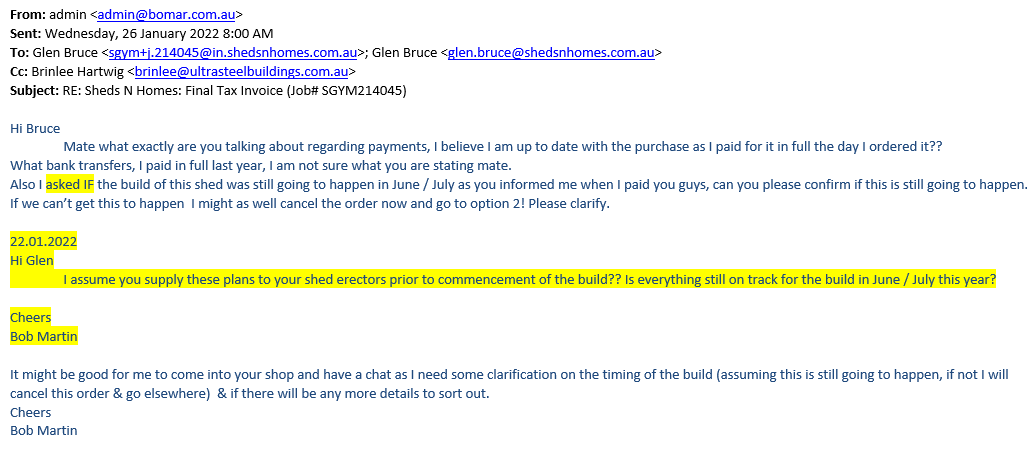The image size is (1034, 450).
Task: Click the bold "Sent:" header label
Action: tap(27, 34)
